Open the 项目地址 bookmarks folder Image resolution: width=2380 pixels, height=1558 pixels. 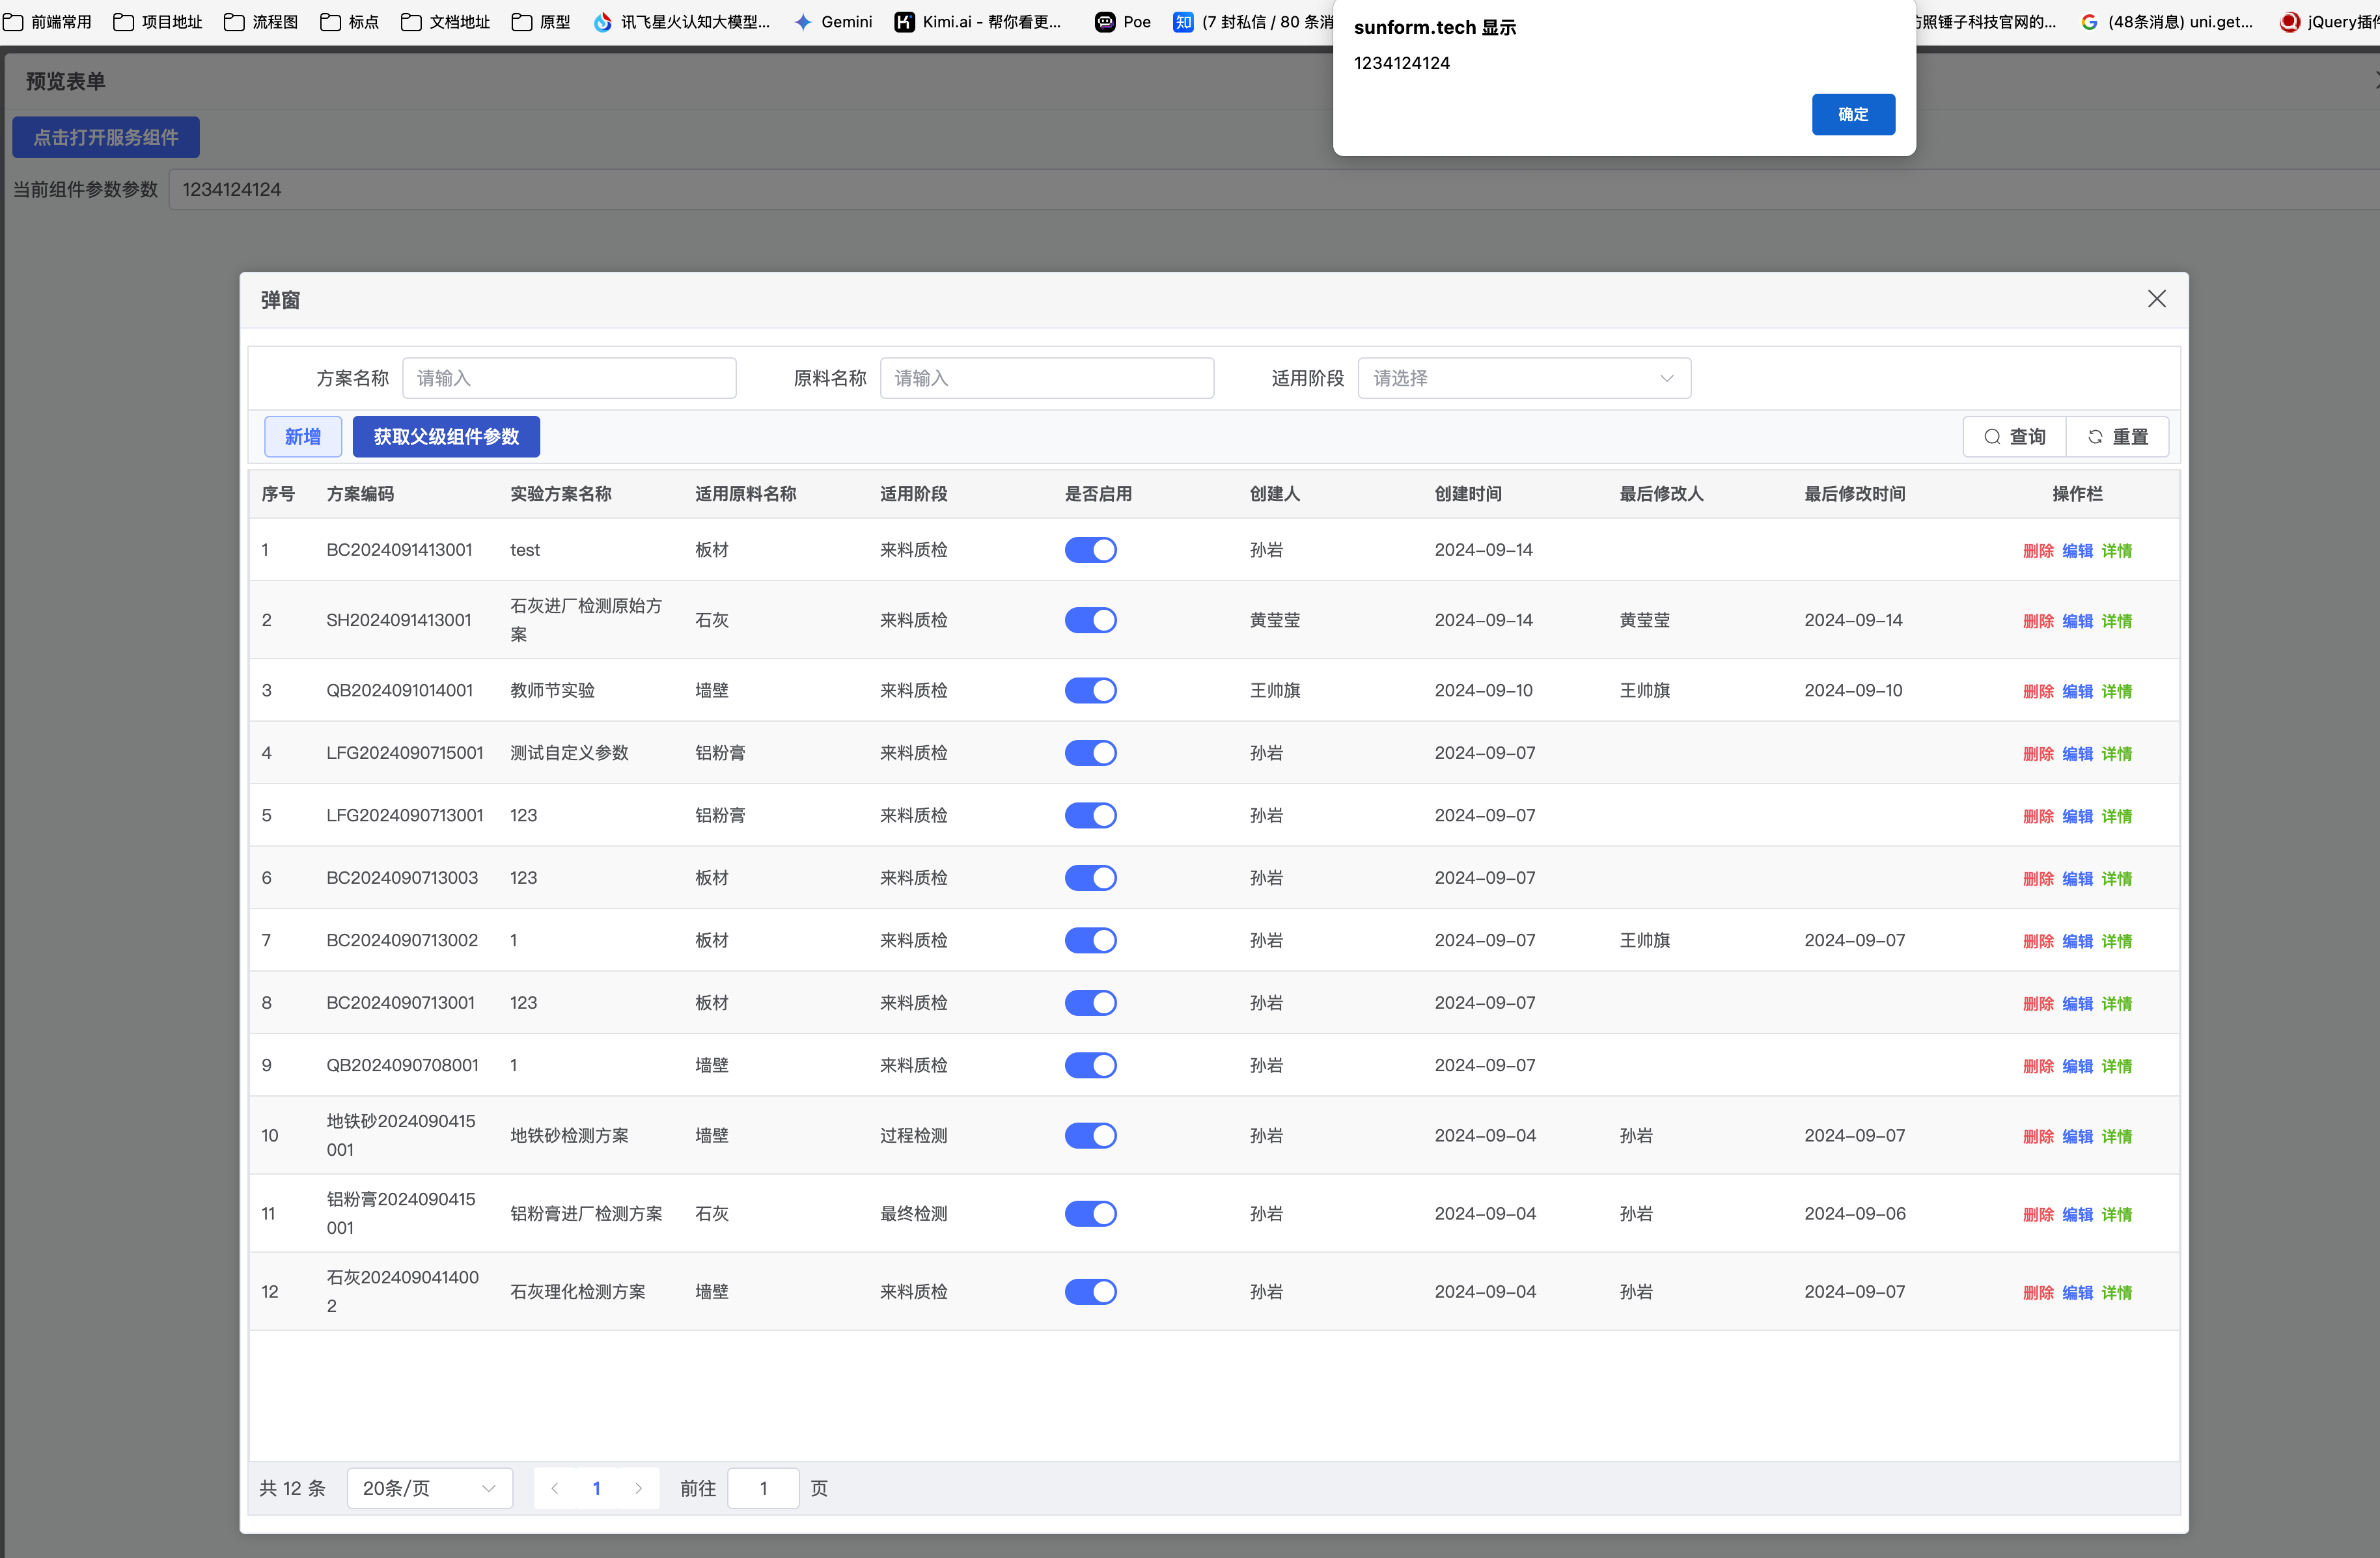pyautogui.click(x=158, y=22)
